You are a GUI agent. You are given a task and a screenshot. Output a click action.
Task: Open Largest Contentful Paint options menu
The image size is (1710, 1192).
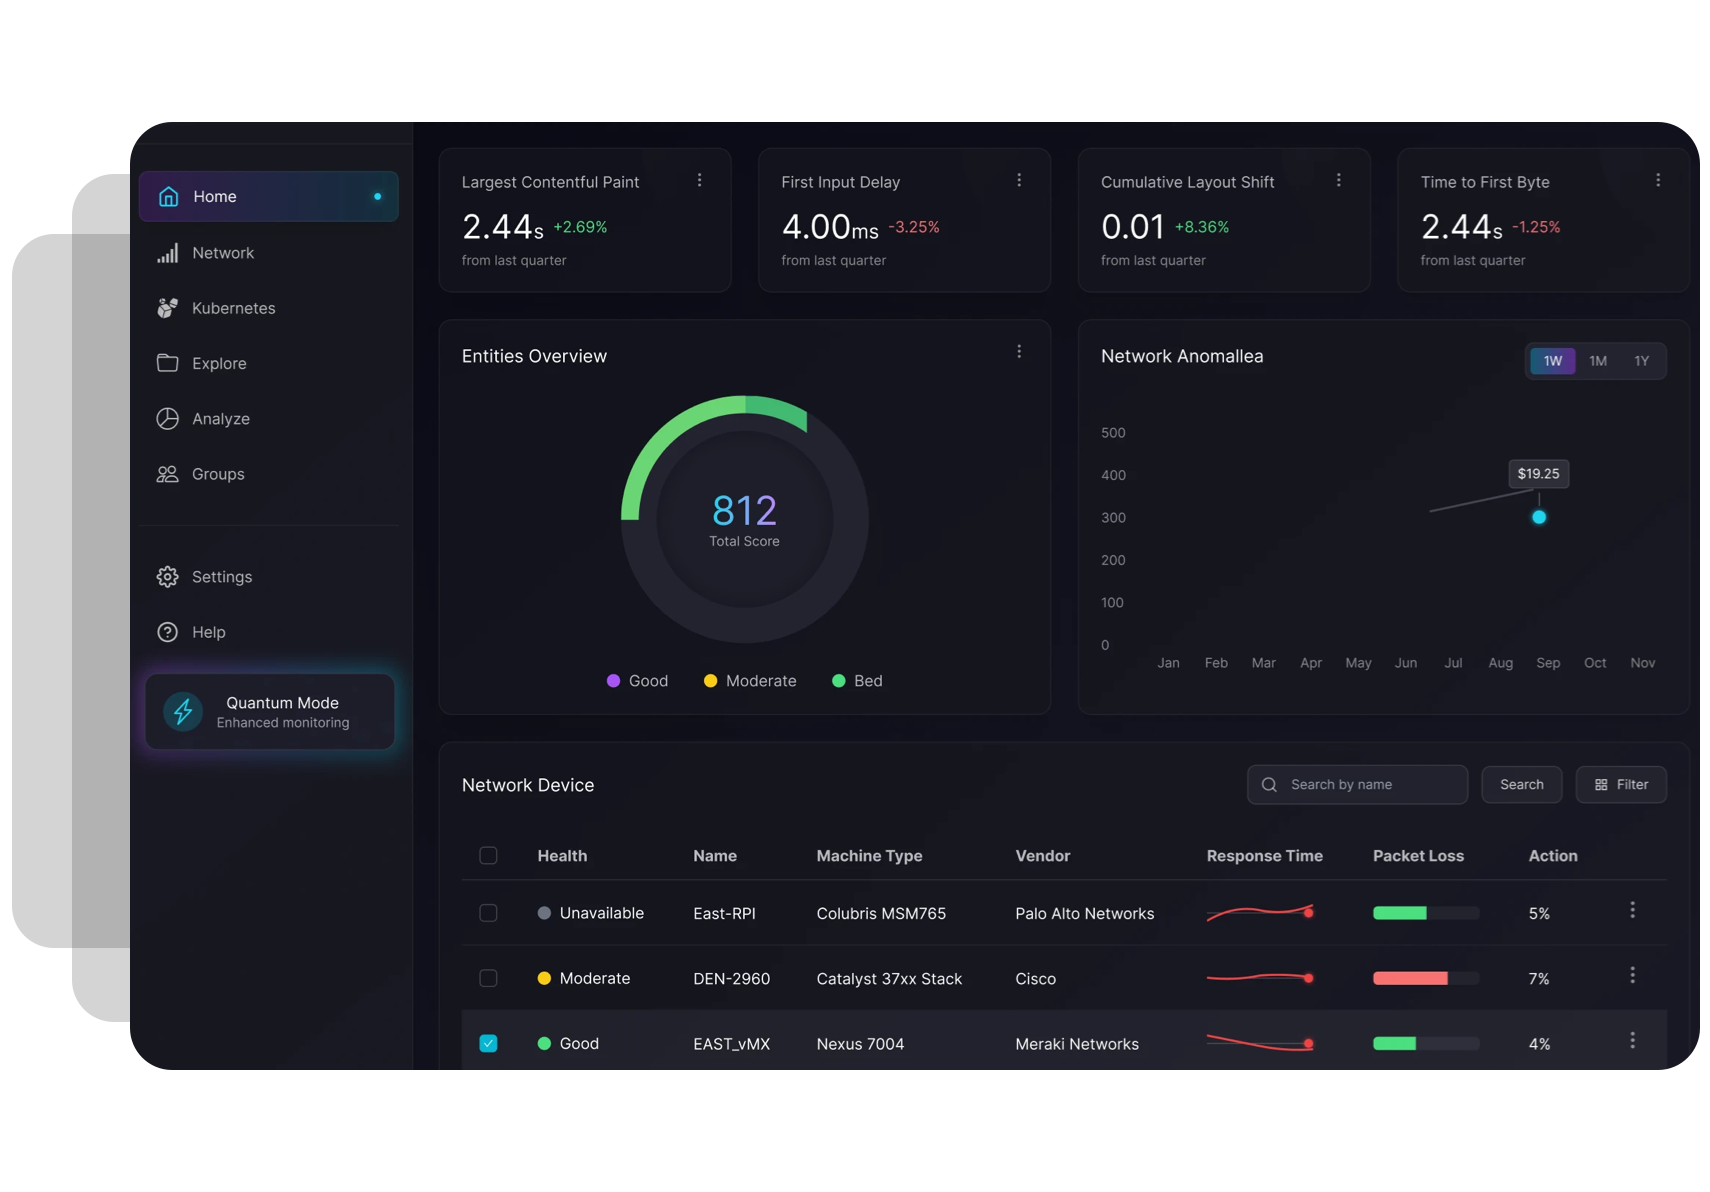coord(699,180)
